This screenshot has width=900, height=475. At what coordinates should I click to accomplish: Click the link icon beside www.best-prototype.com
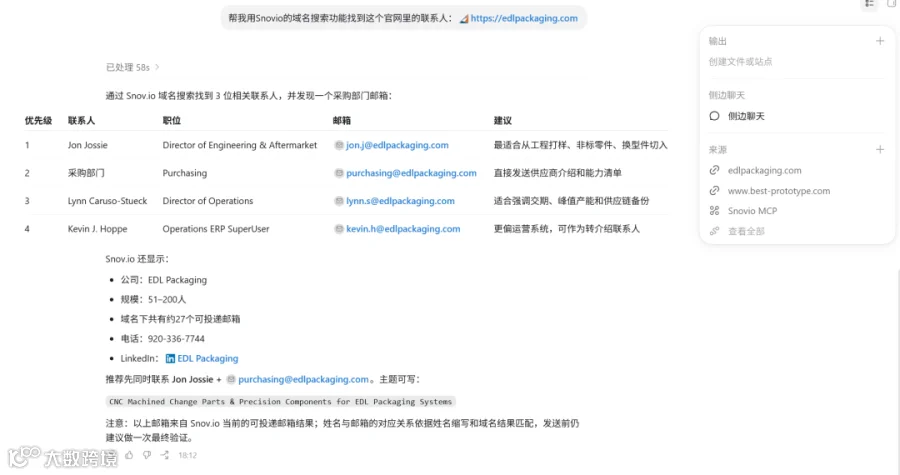[714, 190]
